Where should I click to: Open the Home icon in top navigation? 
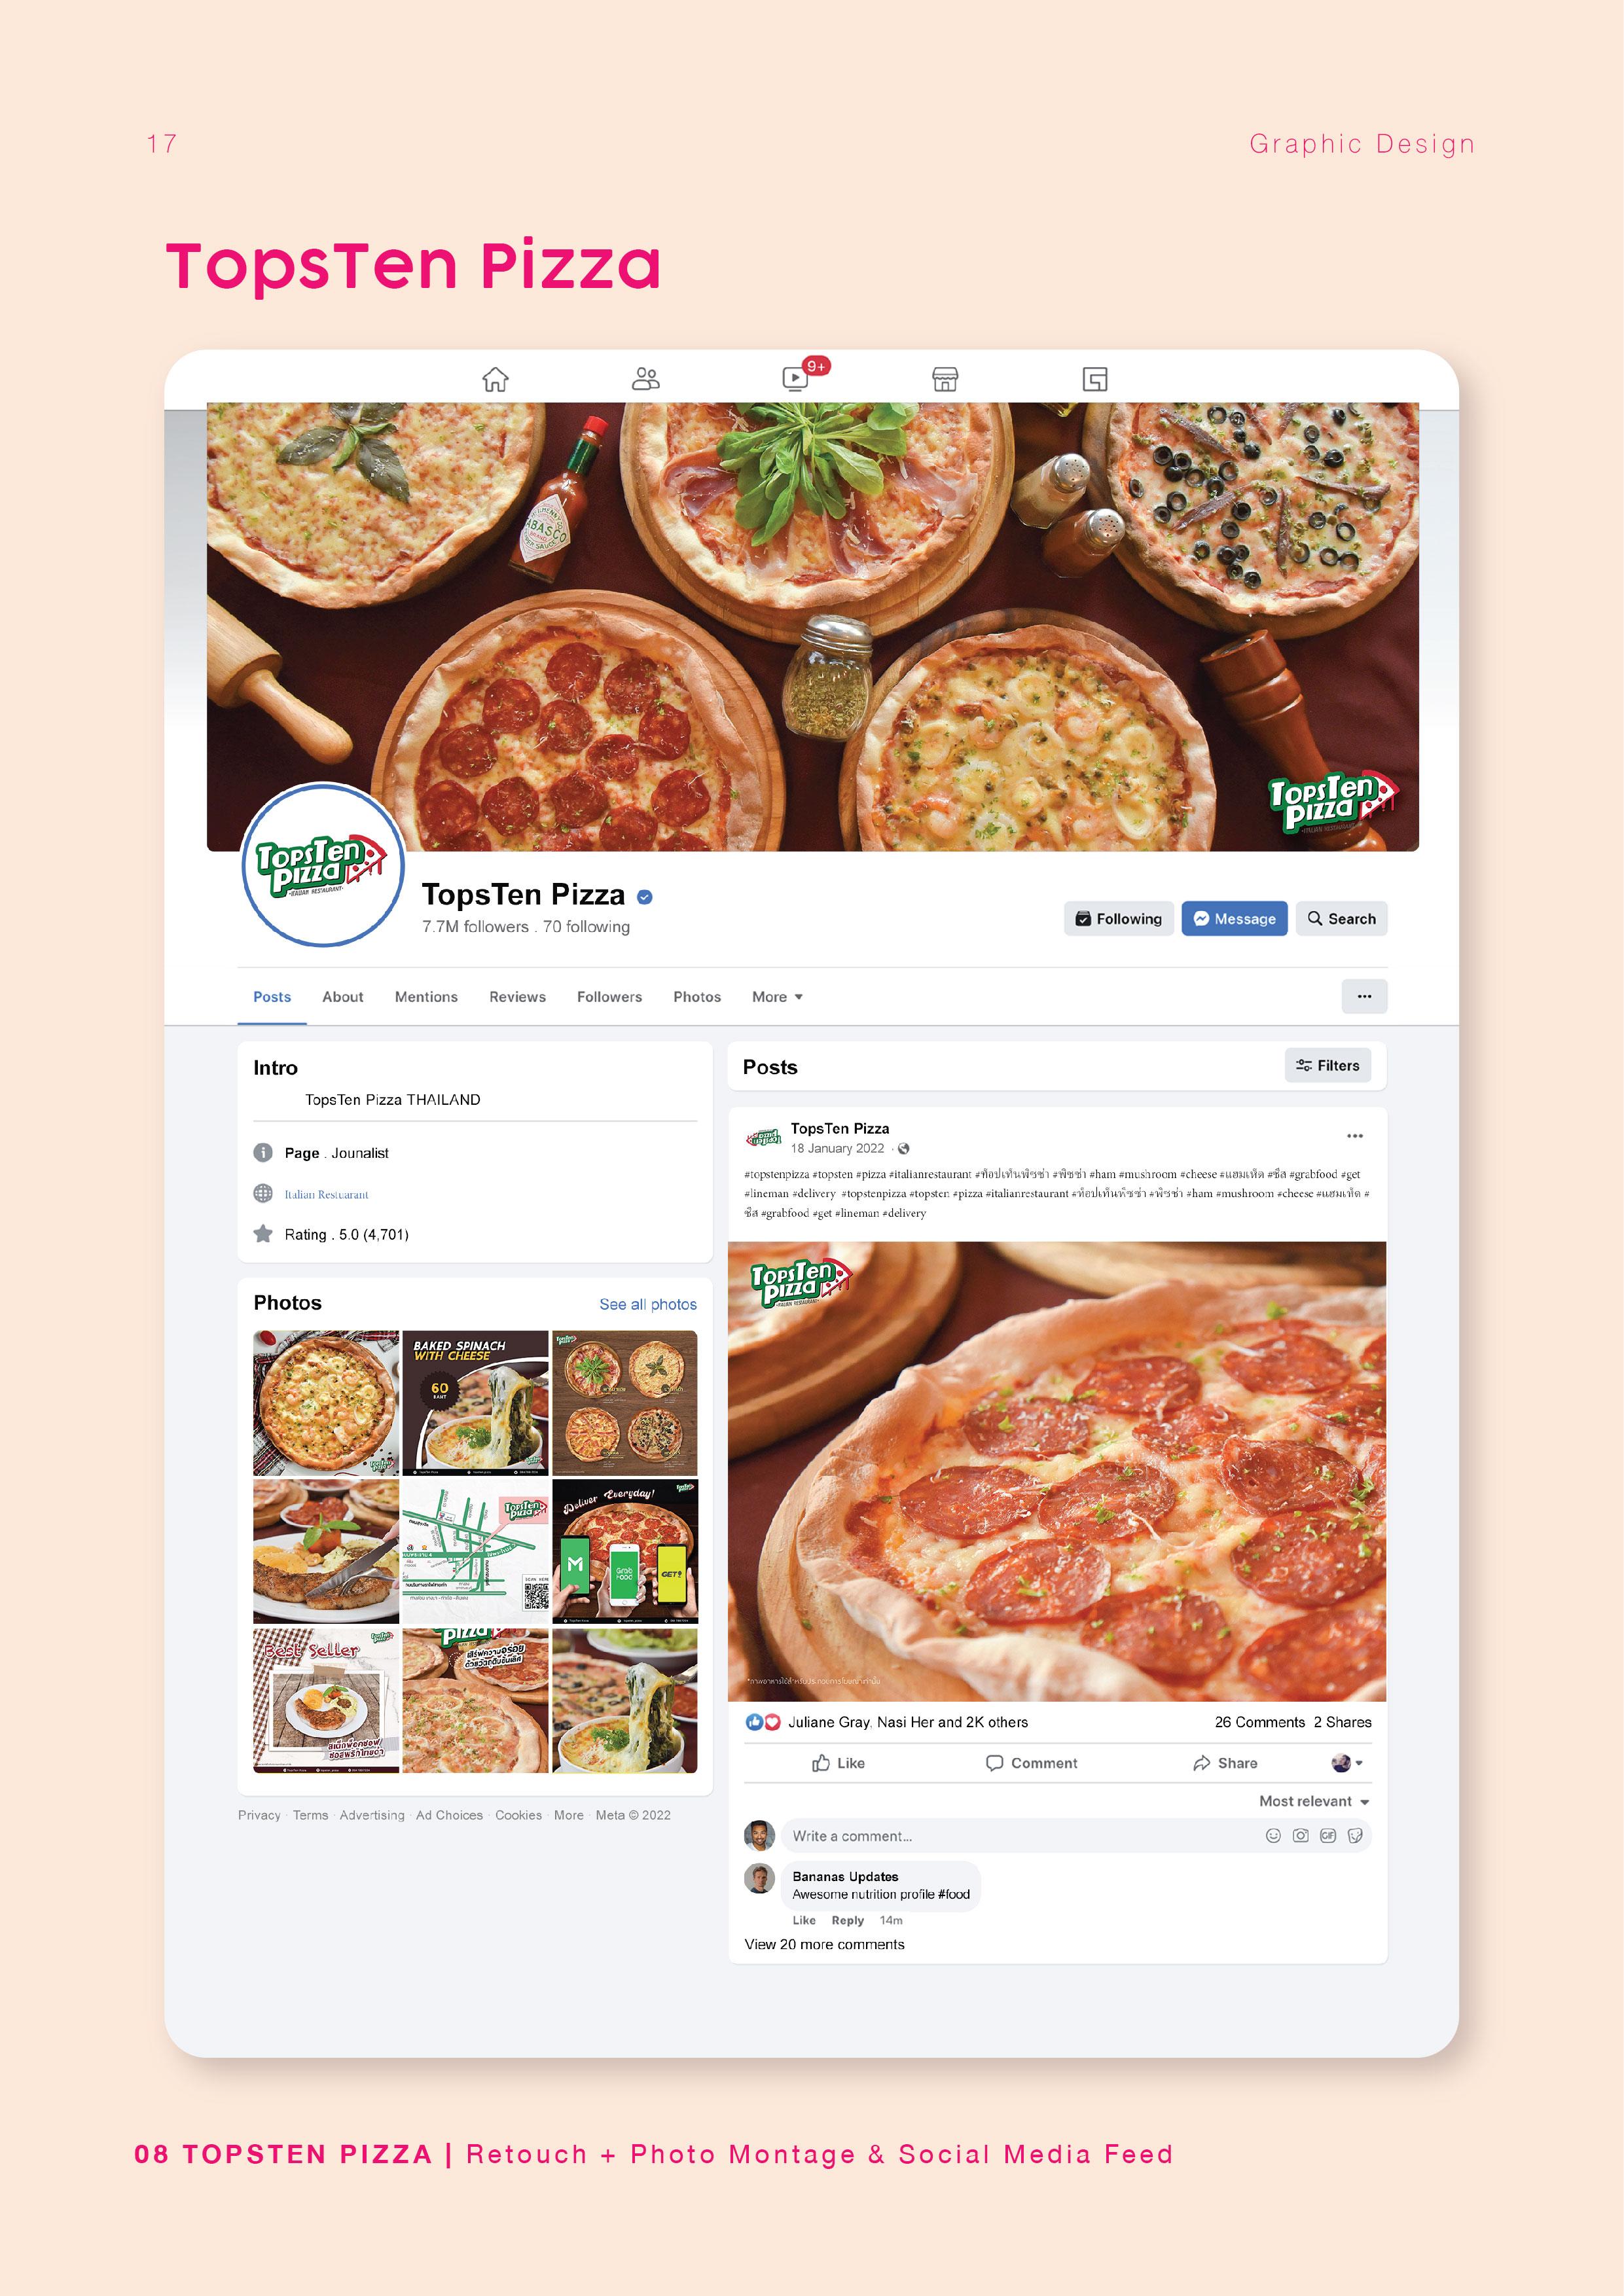click(x=495, y=380)
